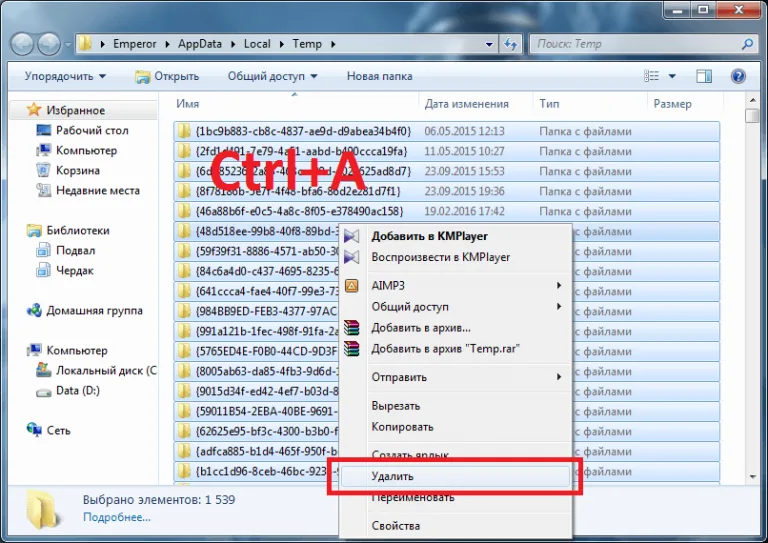Screen dimensions: 768x543
Task: Click folder {8f7818bb... dated 23.09.2015 19:36
Action: point(446,191)
